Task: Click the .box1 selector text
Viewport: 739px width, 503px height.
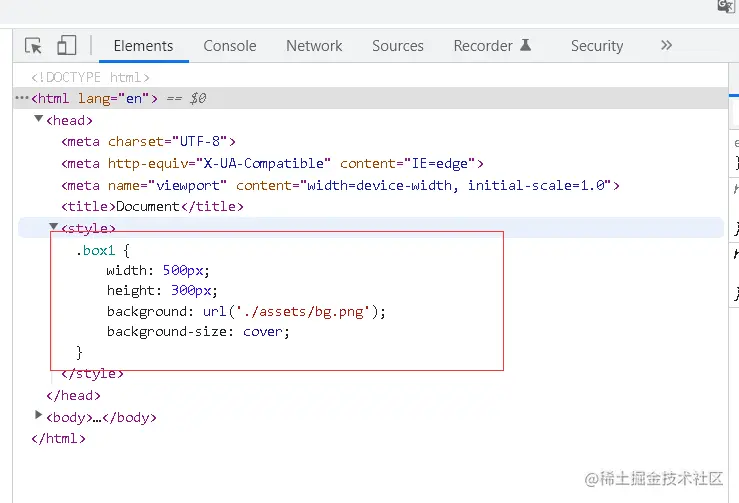Action: (x=95, y=250)
